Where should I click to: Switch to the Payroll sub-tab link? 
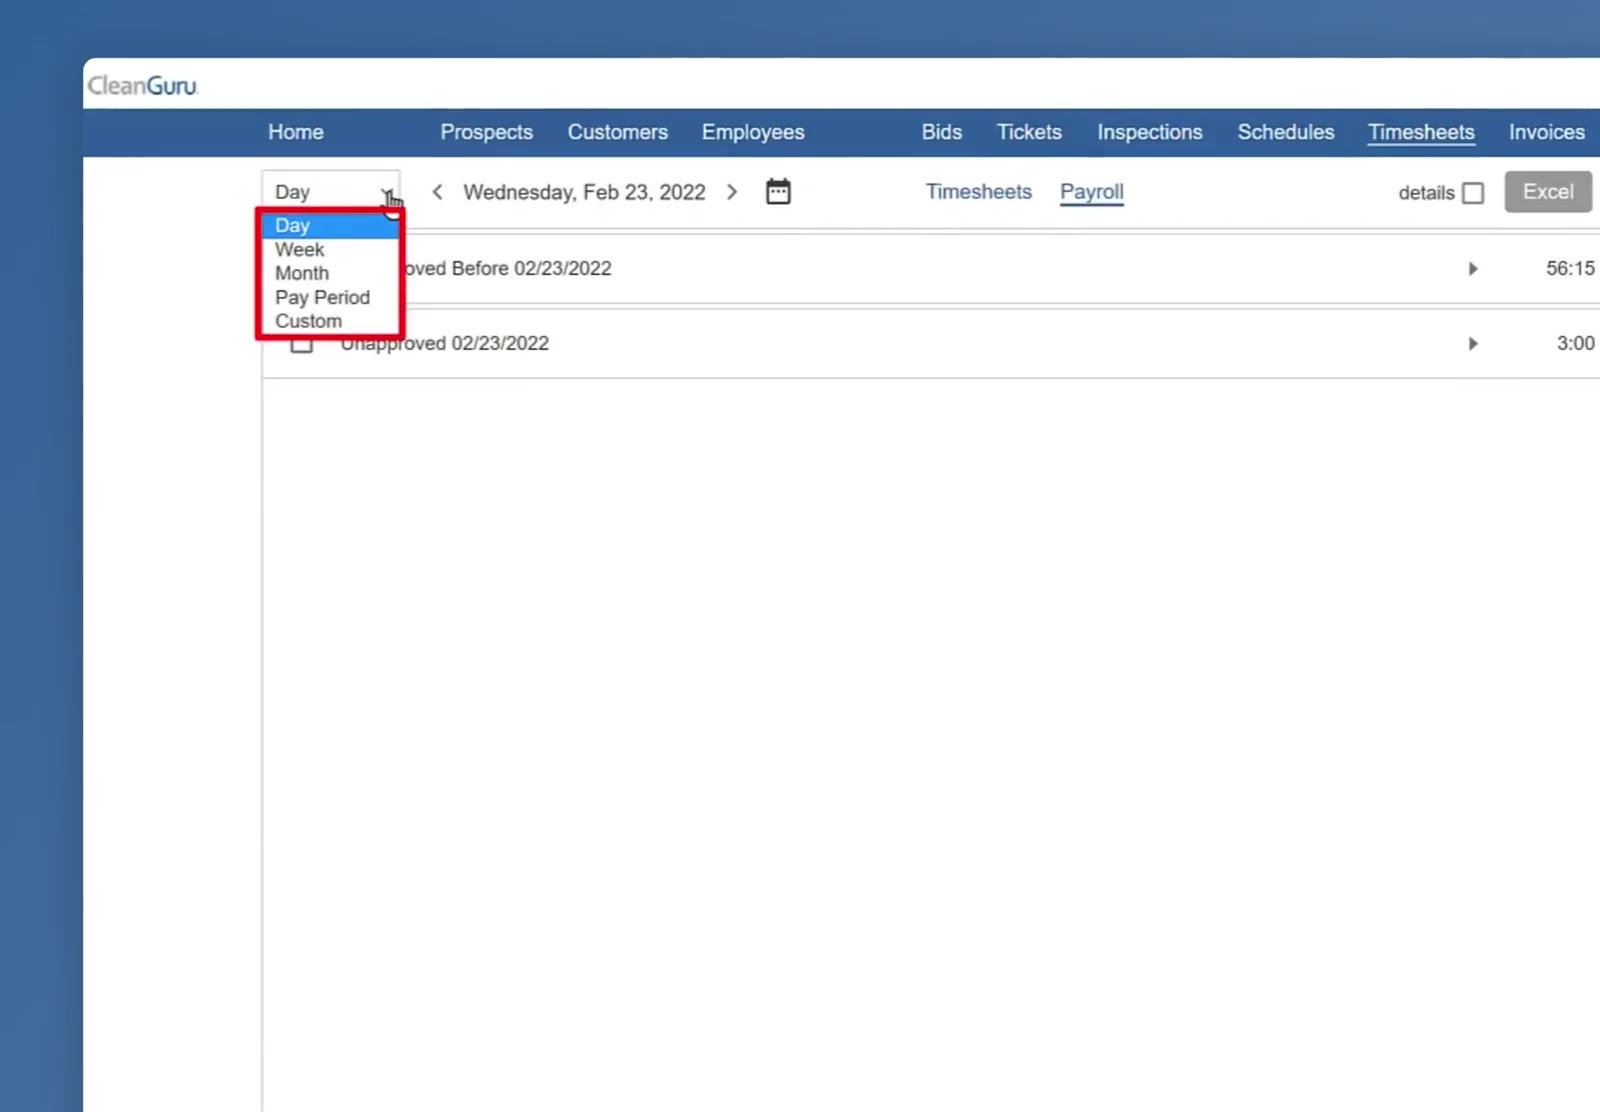tap(1092, 191)
